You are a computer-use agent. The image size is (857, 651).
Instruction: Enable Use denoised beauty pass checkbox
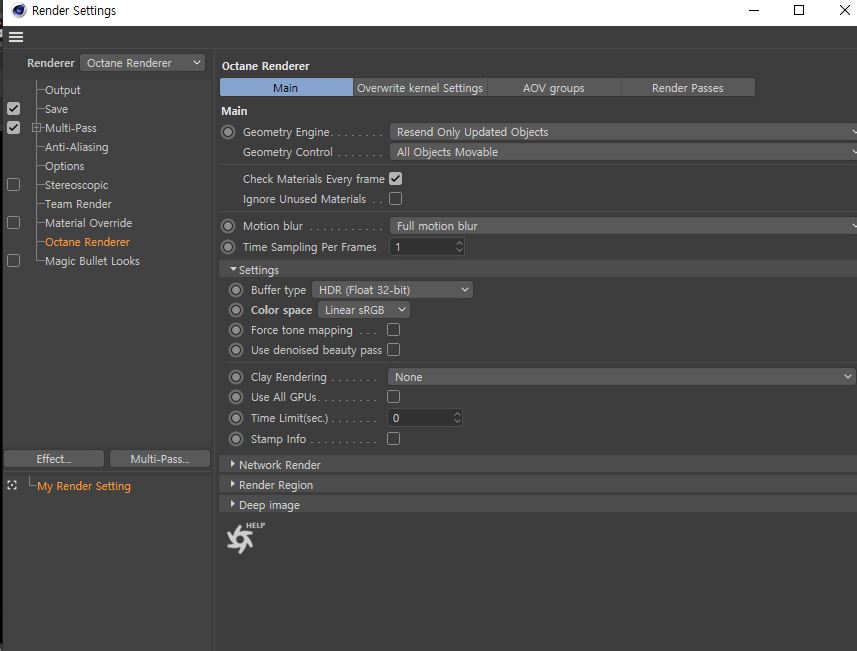(393, 350)
